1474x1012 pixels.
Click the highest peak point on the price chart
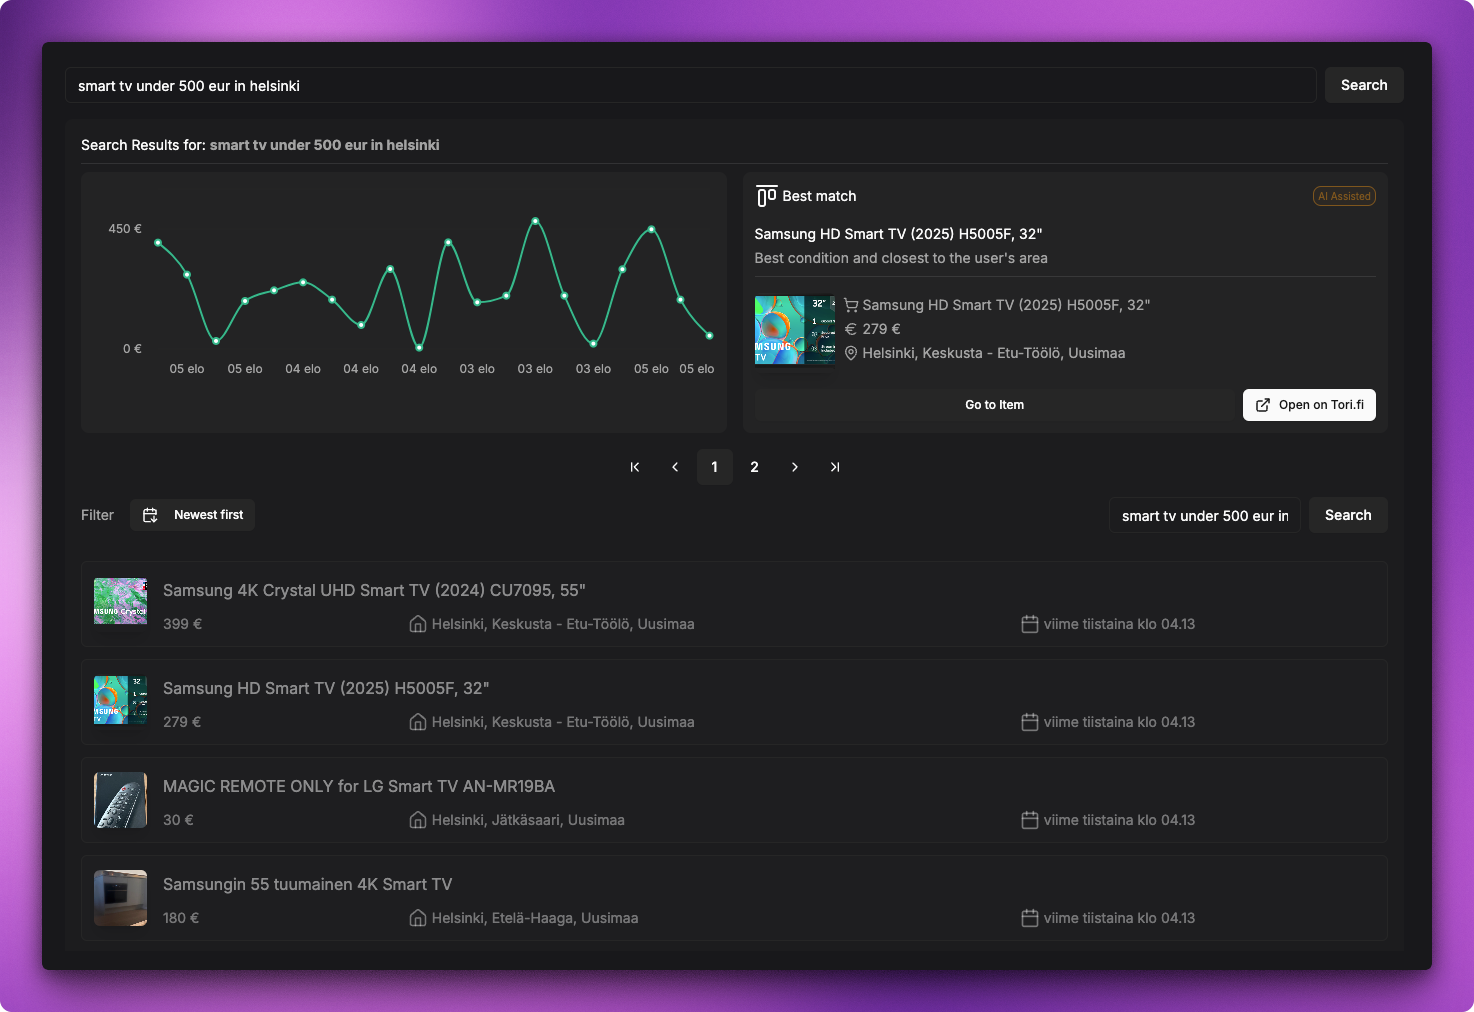(x=535, y=220)
